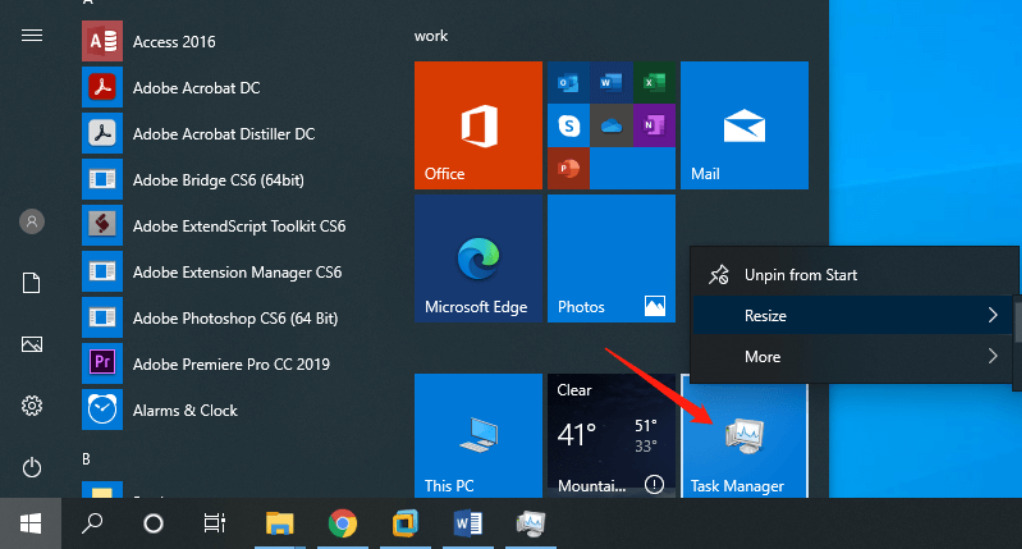Select Unpin from Start
Screen dimensions: 1022x549
pyautogui.click(x=854, y=275)
